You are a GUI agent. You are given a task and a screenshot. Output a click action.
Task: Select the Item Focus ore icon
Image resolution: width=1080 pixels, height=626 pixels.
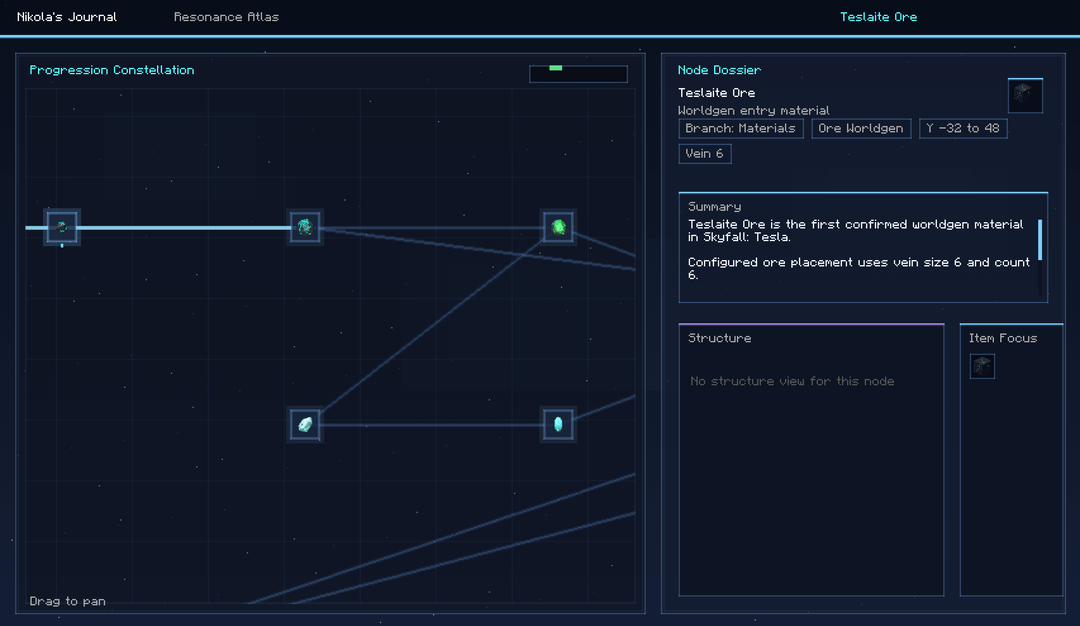tap(982, 366)
